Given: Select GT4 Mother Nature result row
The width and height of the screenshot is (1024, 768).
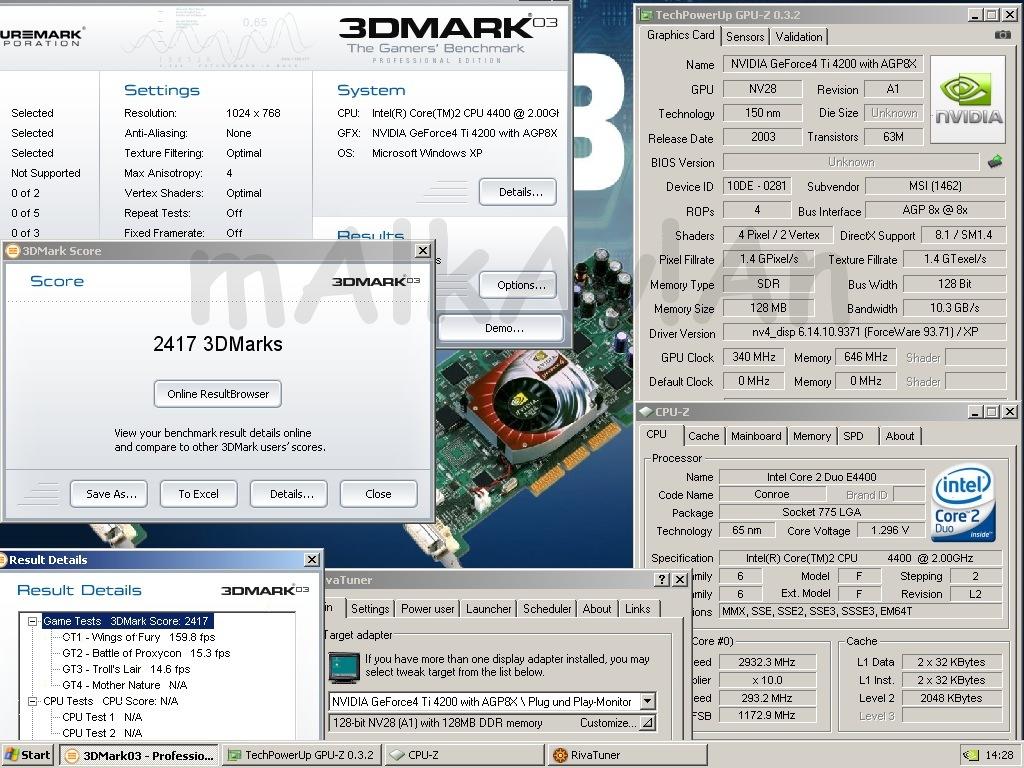Looking at the screenshot, I should coord(125,685).
